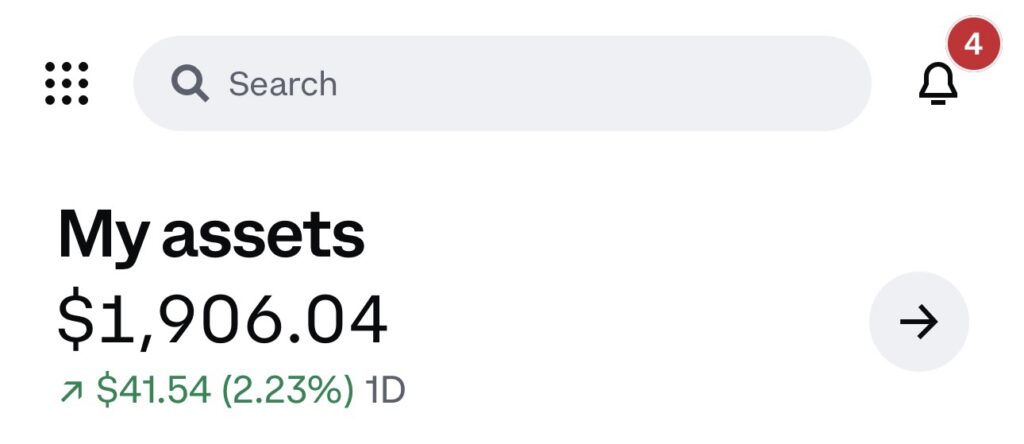Click the magnifying glass search icon

pos(190,84)
